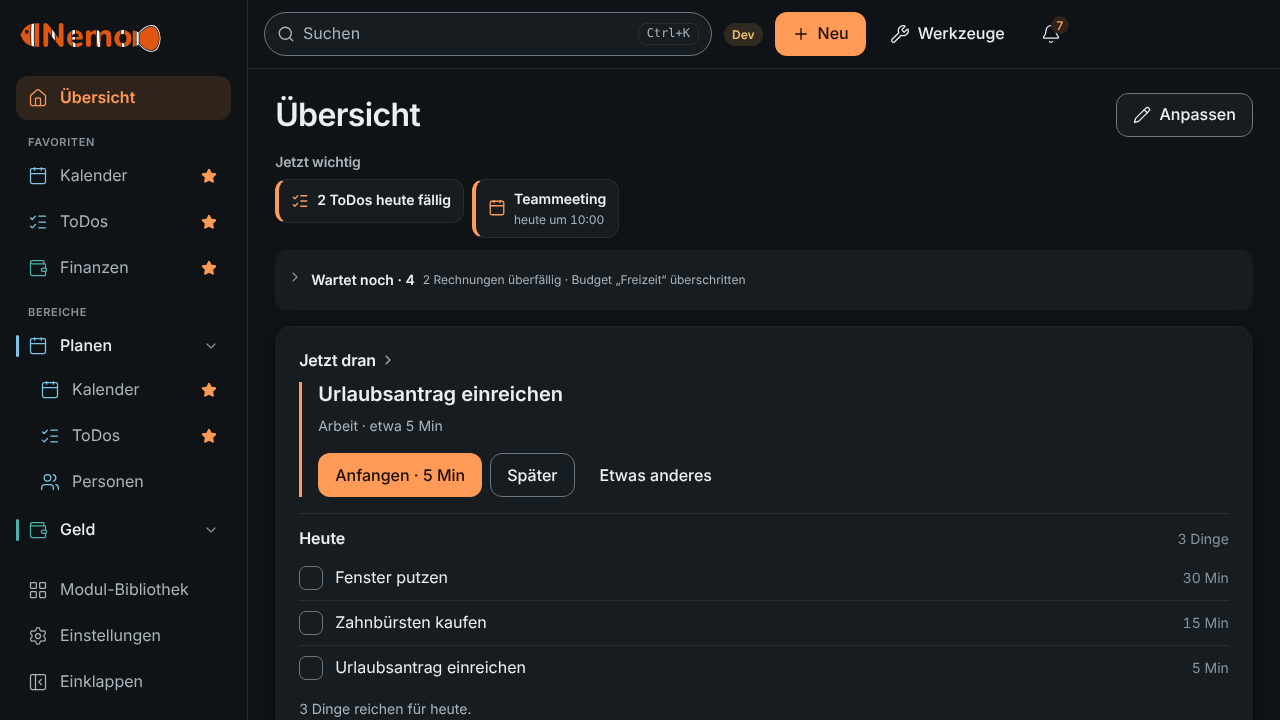Check the Urlaubsantrag einreichen checkbox in Heute
1280x720 pixels.
[311, 668]
